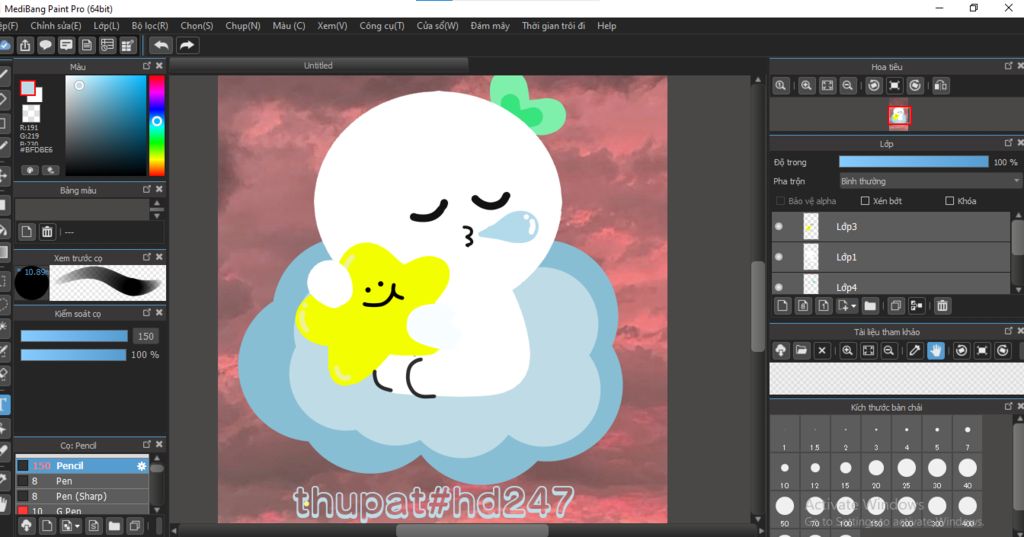Image resolution: width=1024 pixels, height=537 pixels.
Task: Click the export/share icon in the top toolbar
Action: [x=25, y=45]
